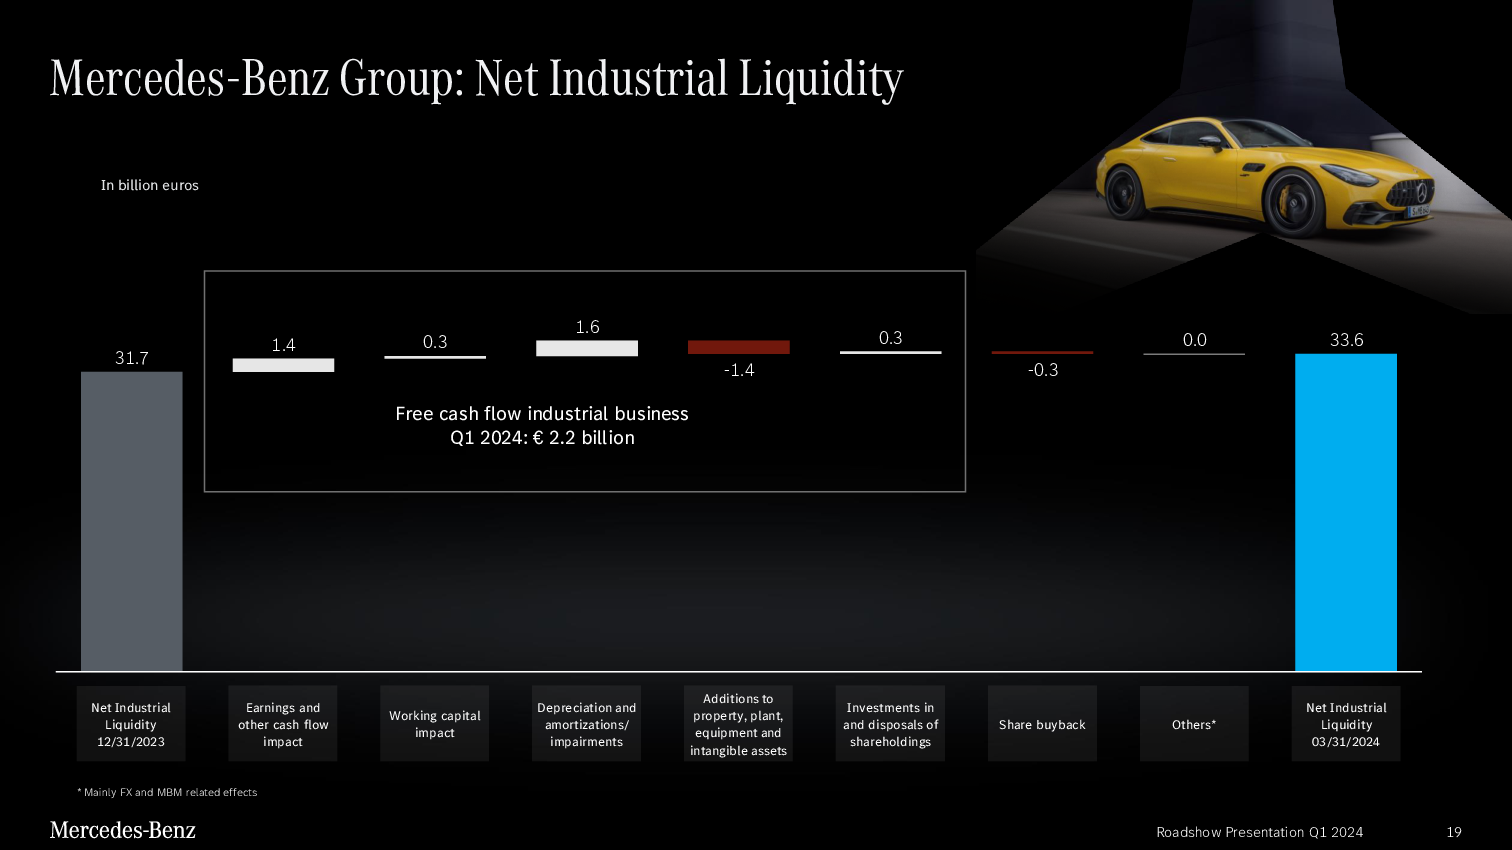Select the white 1.6 depreciation bar
This screenshot has width=1512, height=850.
(x=587, y=348)
